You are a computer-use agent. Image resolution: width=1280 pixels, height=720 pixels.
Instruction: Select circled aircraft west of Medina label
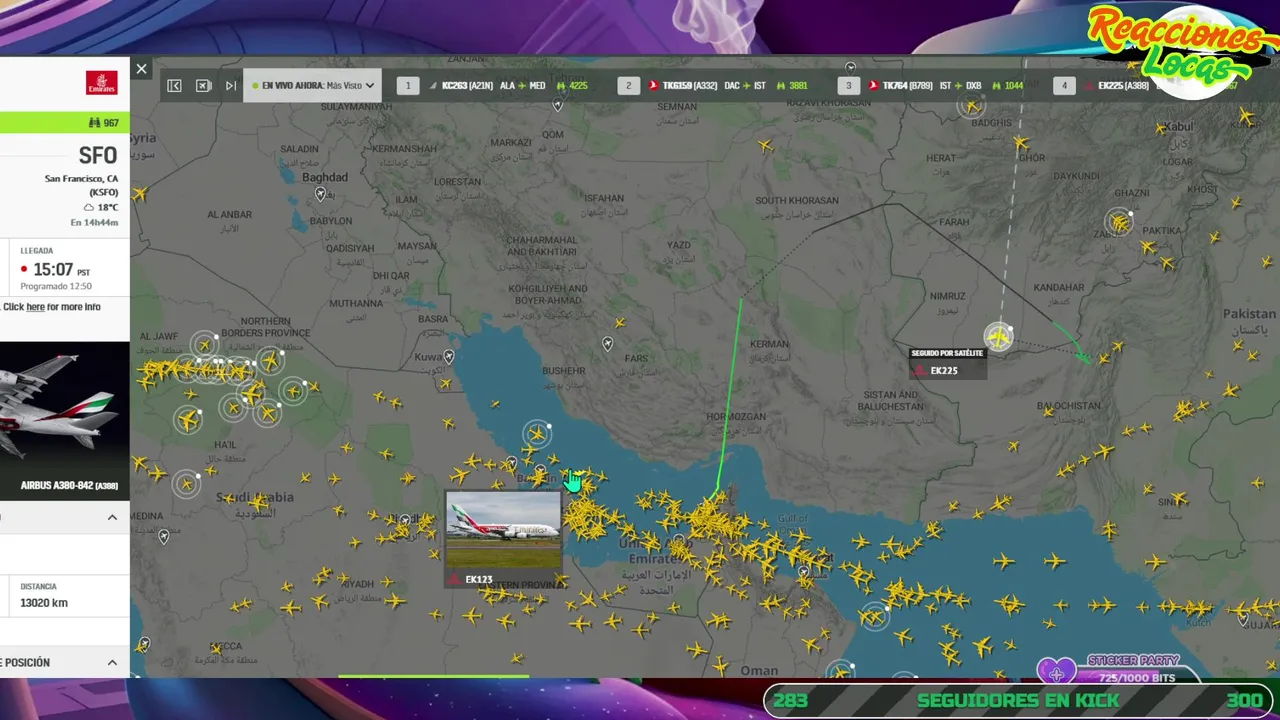[186, 484]
